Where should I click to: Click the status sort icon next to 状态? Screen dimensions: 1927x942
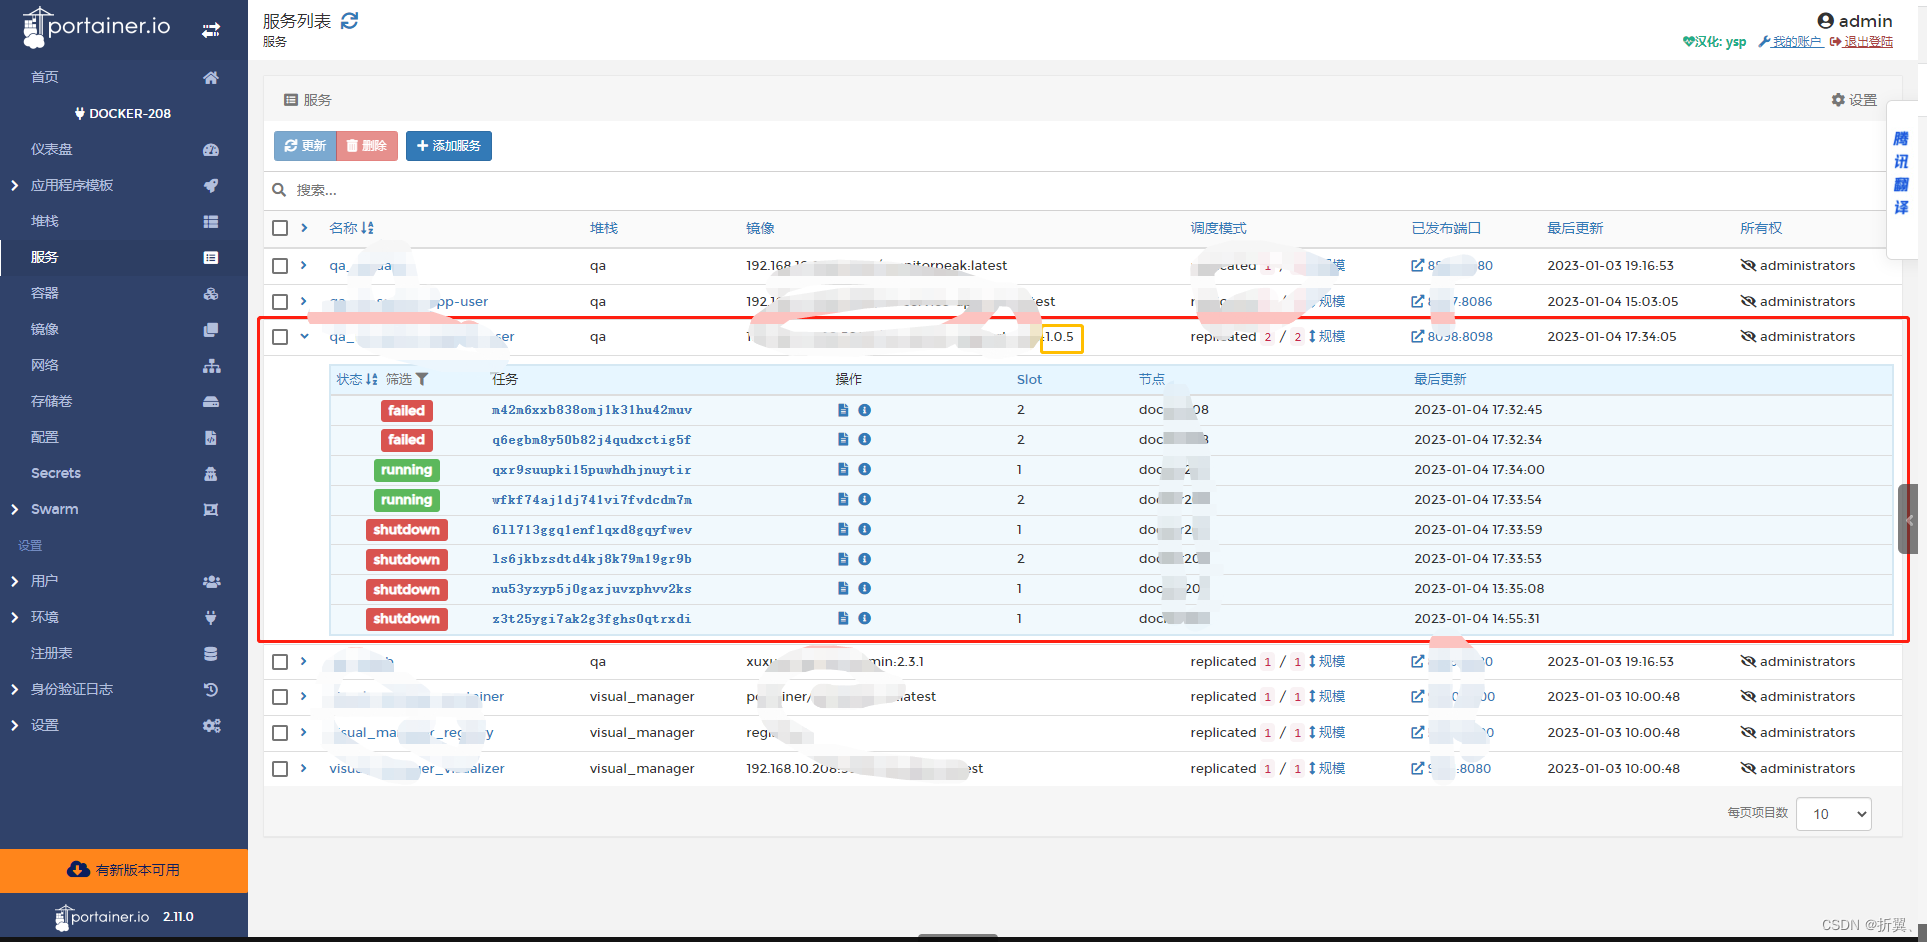pos(372,379)
